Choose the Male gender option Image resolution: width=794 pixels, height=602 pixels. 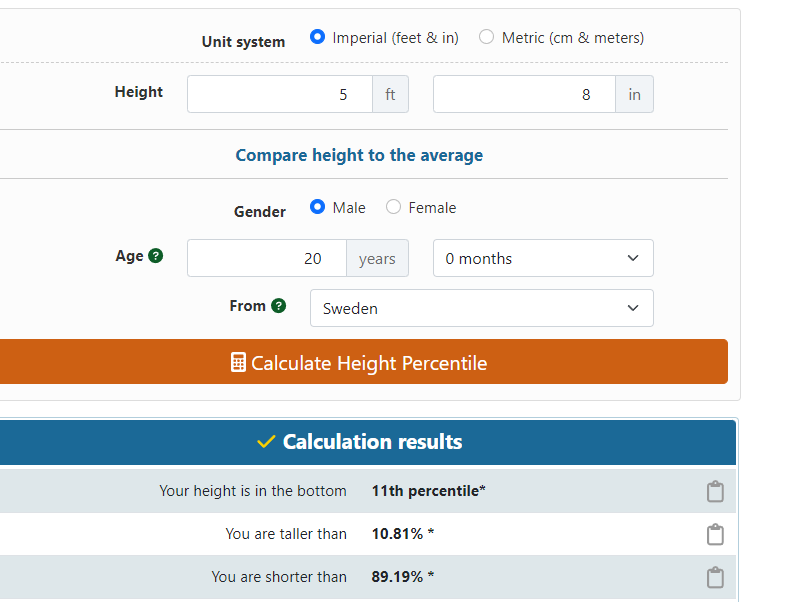318,207
